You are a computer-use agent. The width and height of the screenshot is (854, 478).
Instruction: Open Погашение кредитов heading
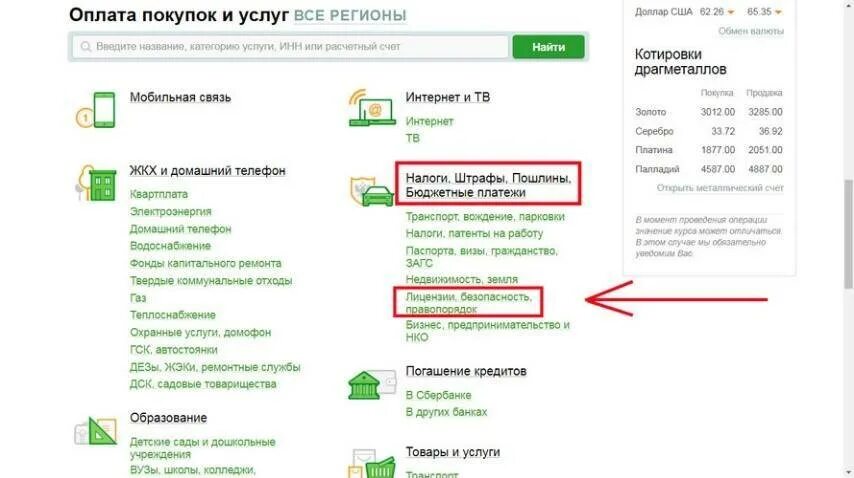point(466,371)
